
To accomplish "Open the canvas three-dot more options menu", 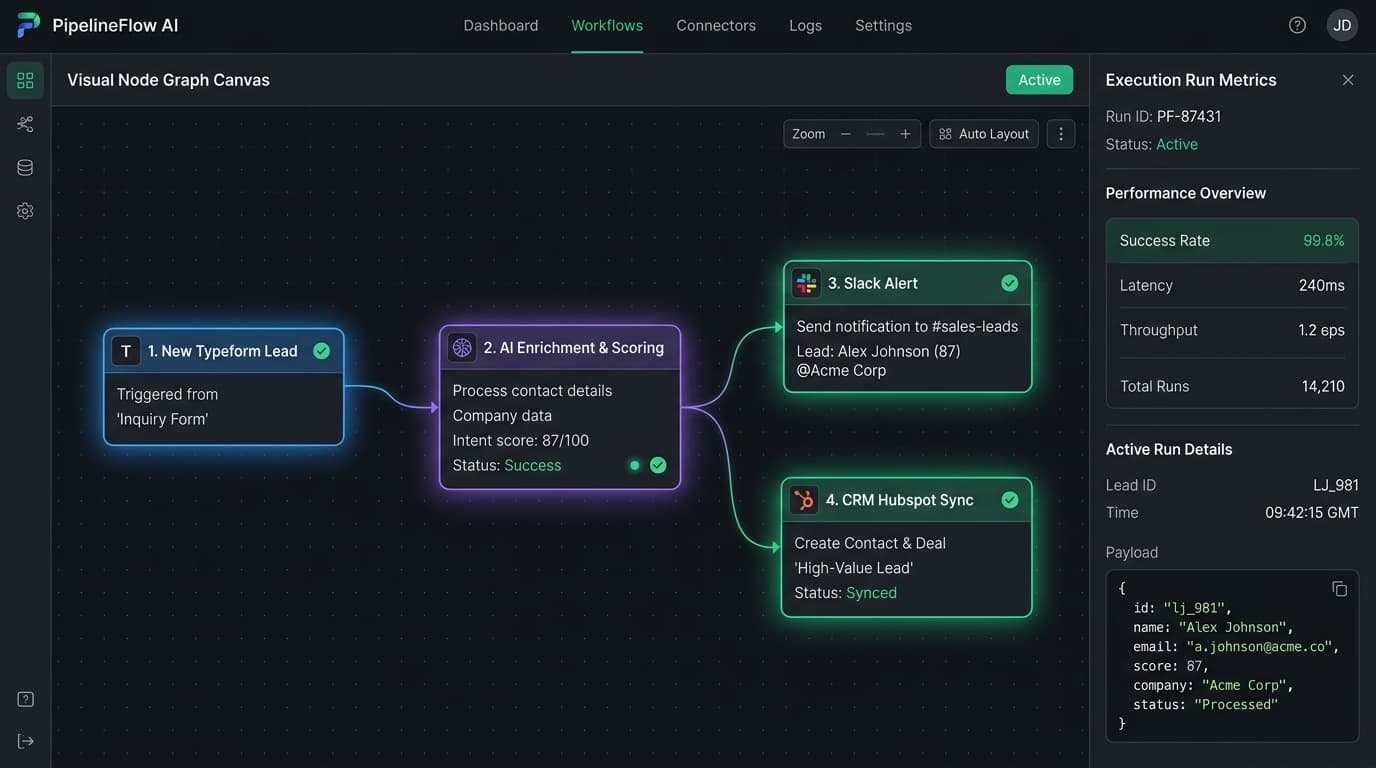I will (1061, 134).
